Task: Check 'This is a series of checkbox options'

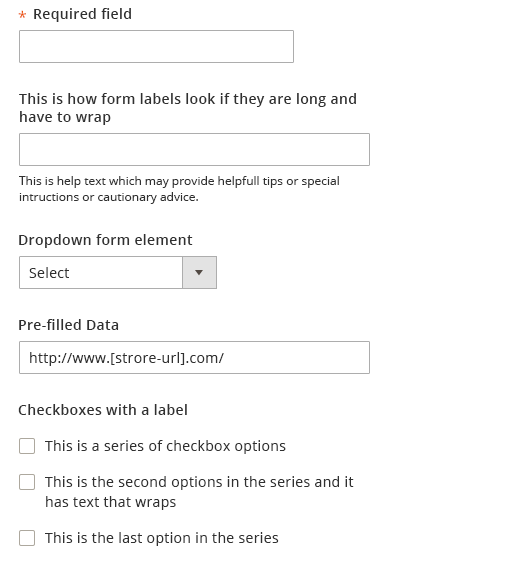Action: click(27, 446)
